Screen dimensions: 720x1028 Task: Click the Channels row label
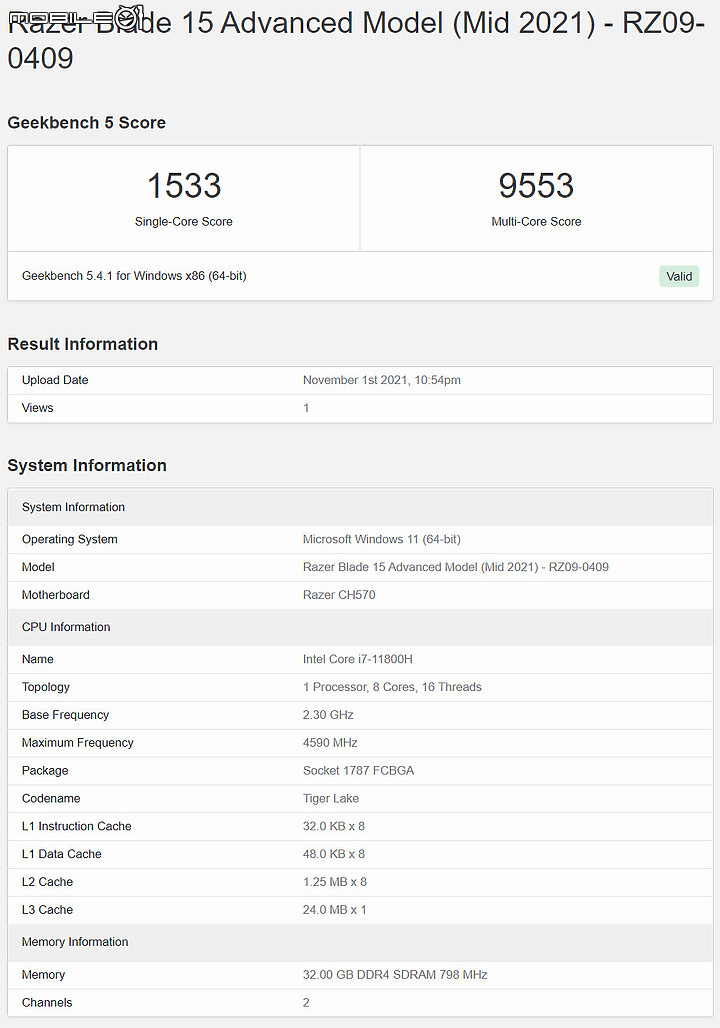(47, 1003)
